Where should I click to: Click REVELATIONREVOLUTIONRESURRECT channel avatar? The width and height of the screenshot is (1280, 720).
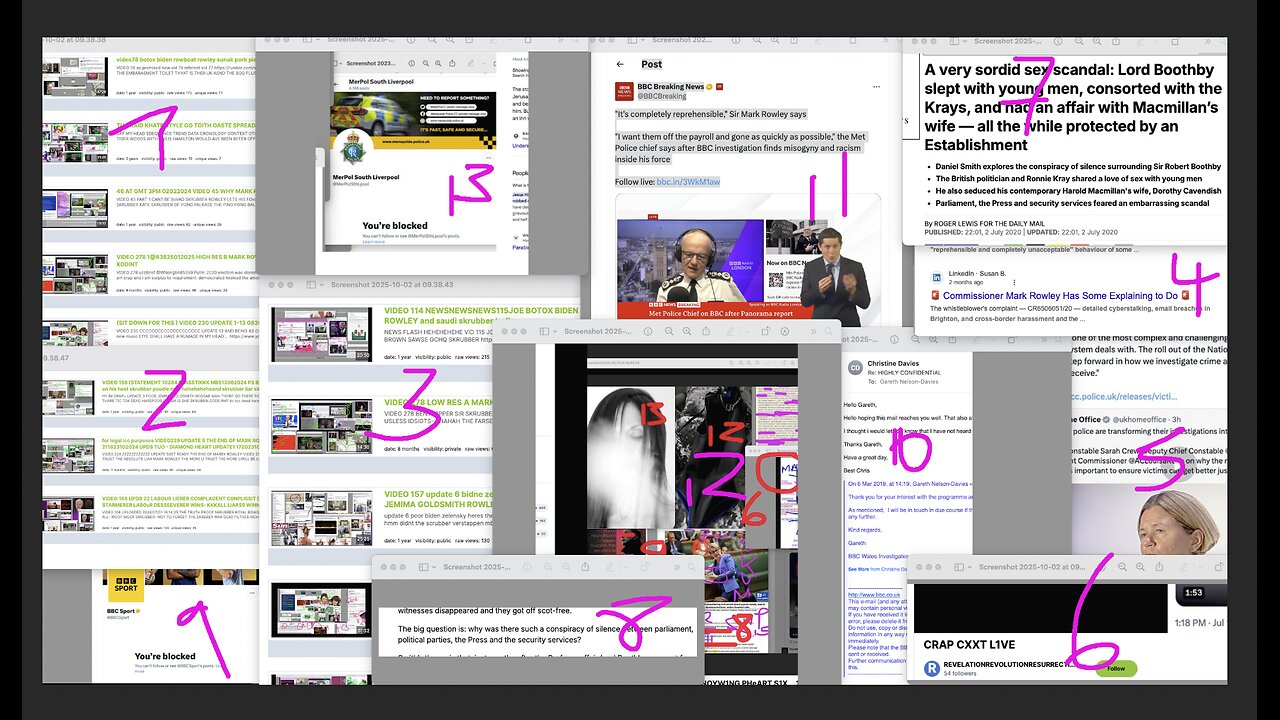(932, 668)
